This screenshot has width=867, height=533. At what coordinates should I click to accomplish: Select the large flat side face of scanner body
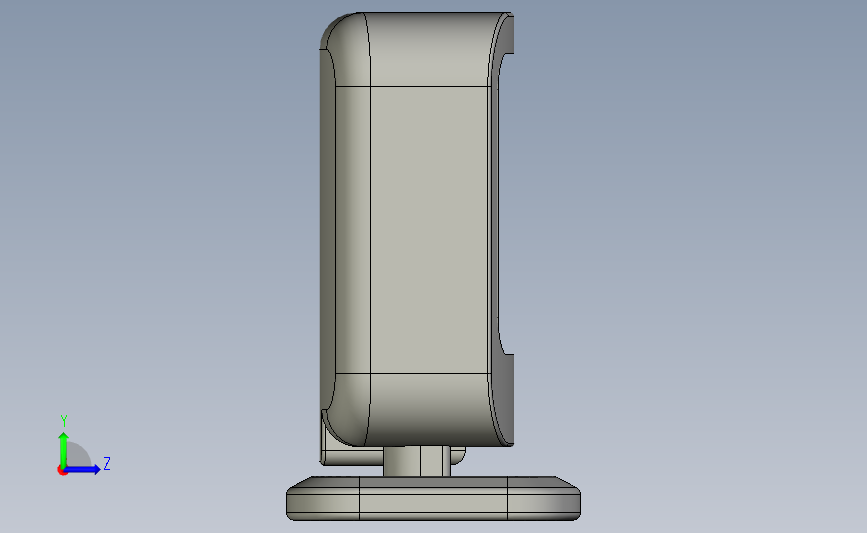coord(429,229)
